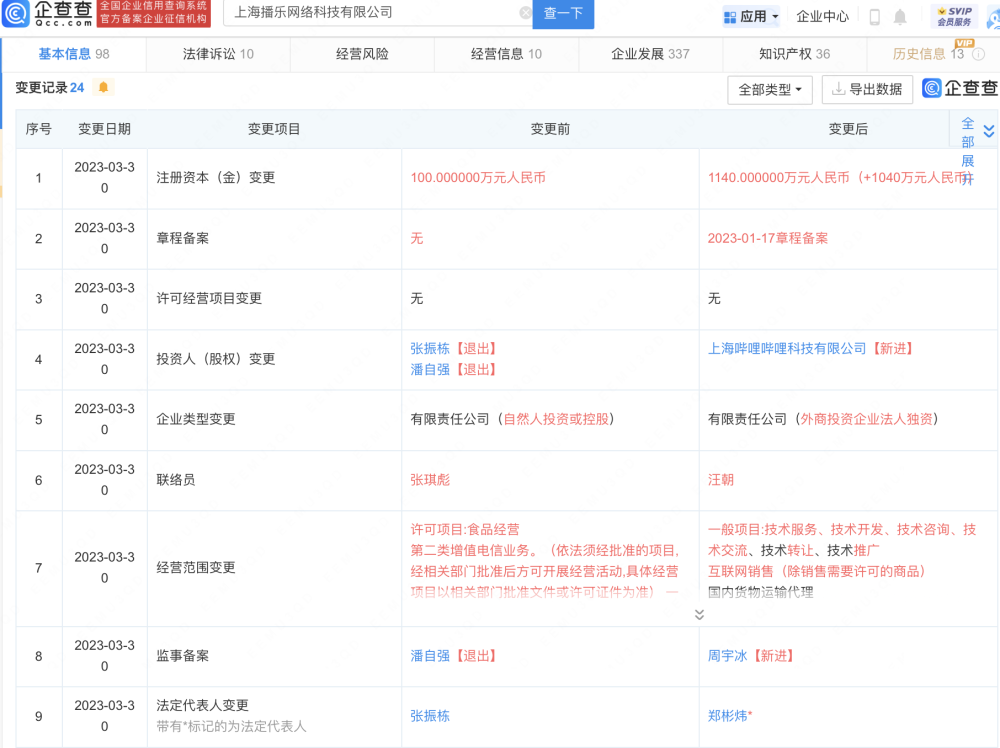Select the 许可项目:食品经营 text
This screenshot has height=748, width=1000.
pos(465,530)
